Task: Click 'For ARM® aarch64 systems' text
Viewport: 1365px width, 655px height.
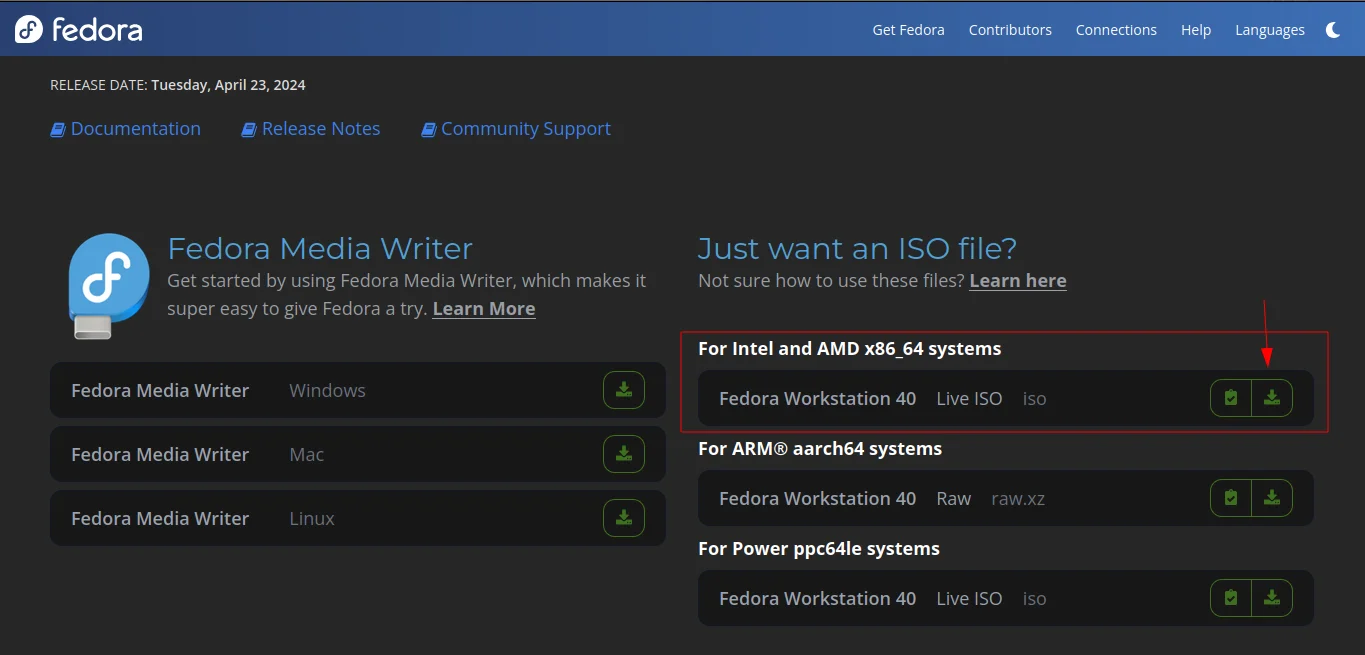Action: click(820, 449)
